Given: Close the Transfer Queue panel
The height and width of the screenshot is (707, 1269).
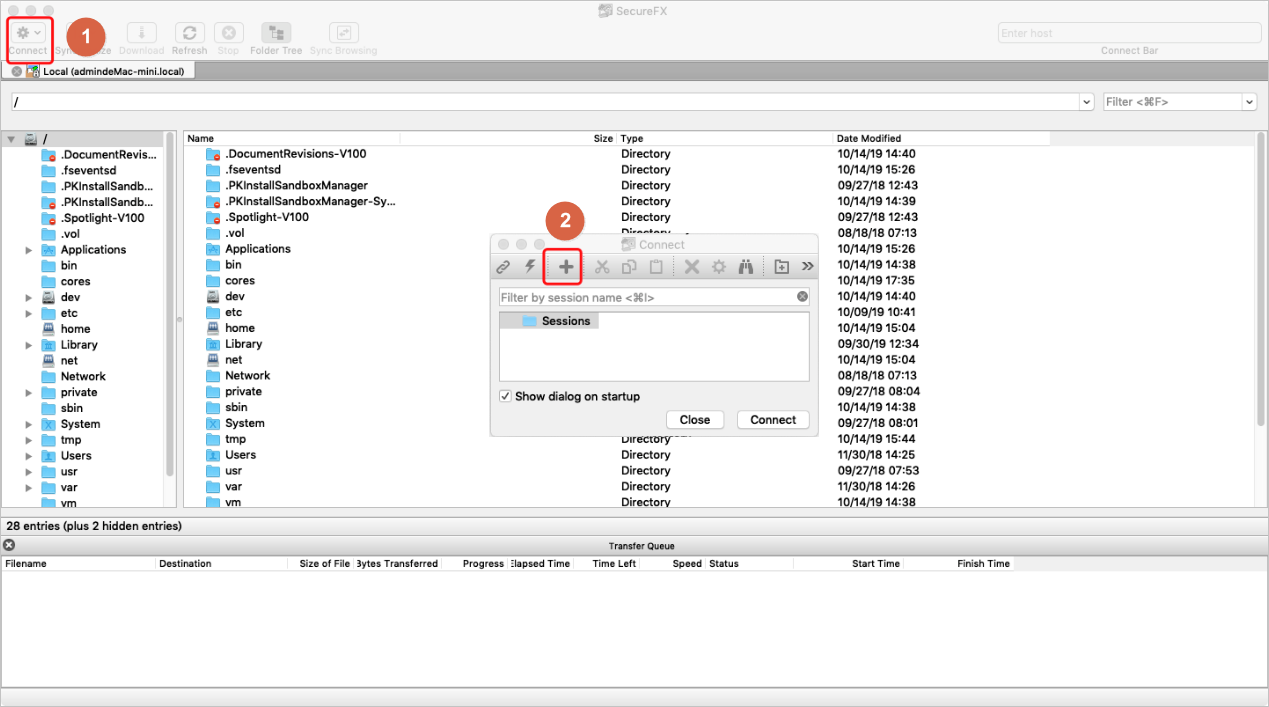Looking at the screenshot, I should [9, 545].
